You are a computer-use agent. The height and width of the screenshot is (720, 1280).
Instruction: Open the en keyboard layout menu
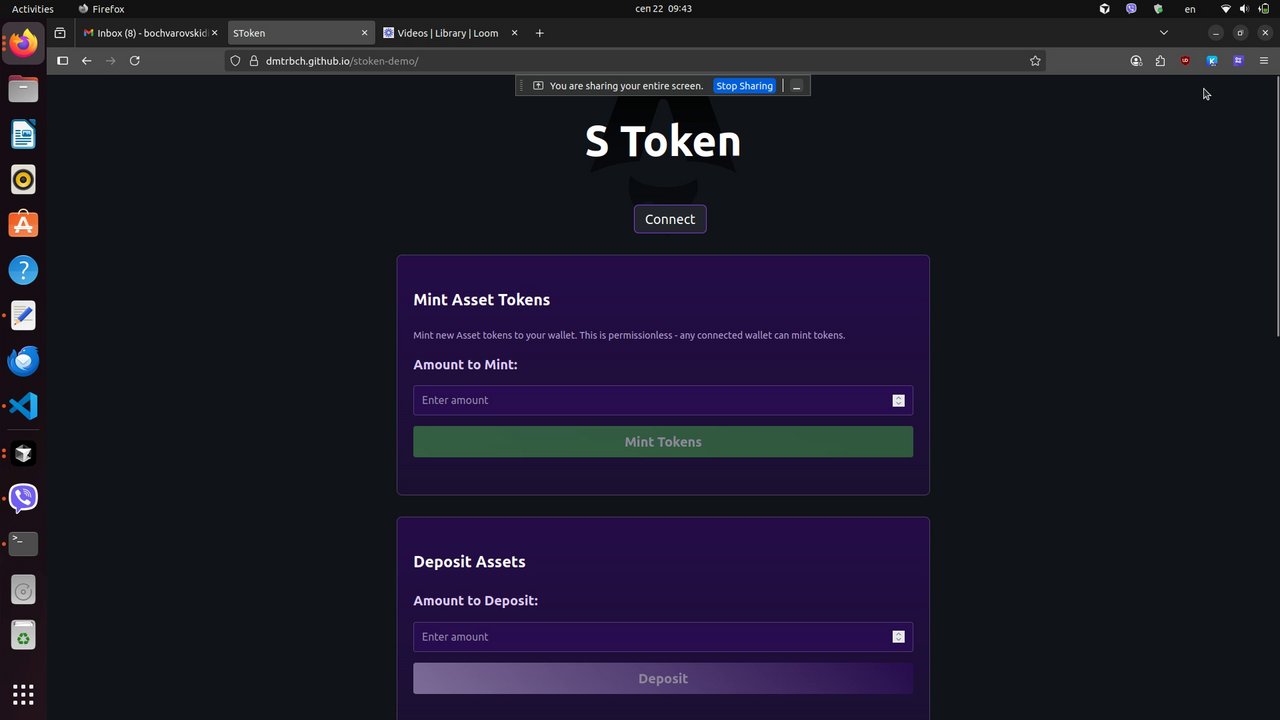click(1190, 9)
